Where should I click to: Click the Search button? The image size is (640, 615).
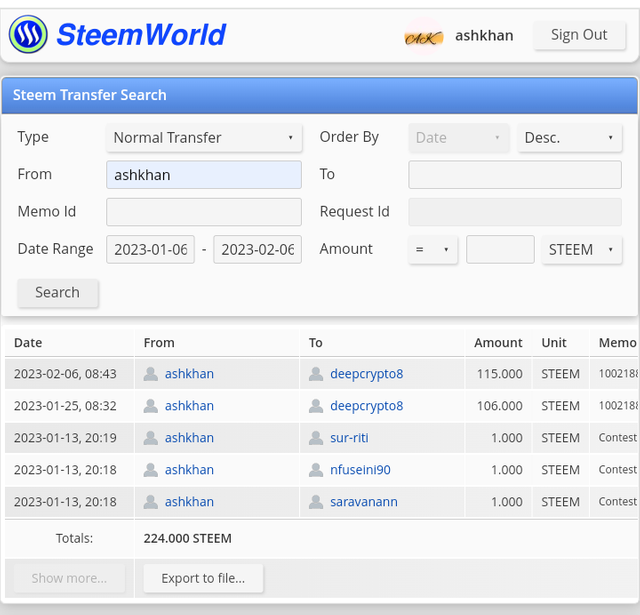(58, 293)
